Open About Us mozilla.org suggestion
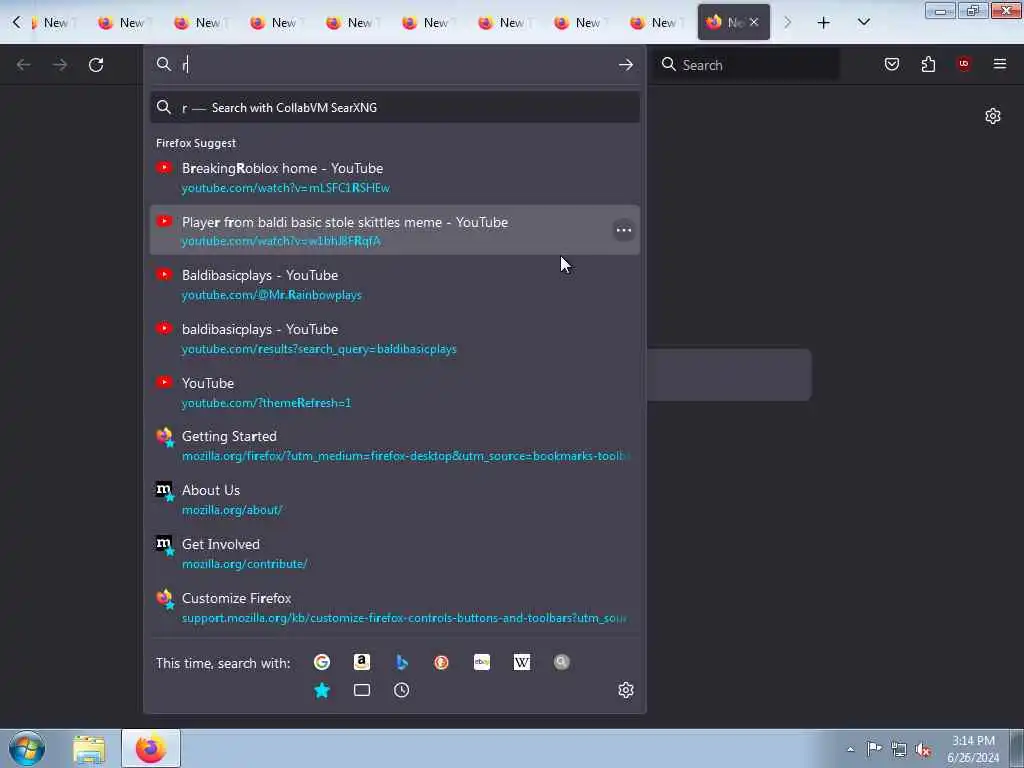Image resolution: width=1024 pixels, height=768 pixels. tap(394, 500)
